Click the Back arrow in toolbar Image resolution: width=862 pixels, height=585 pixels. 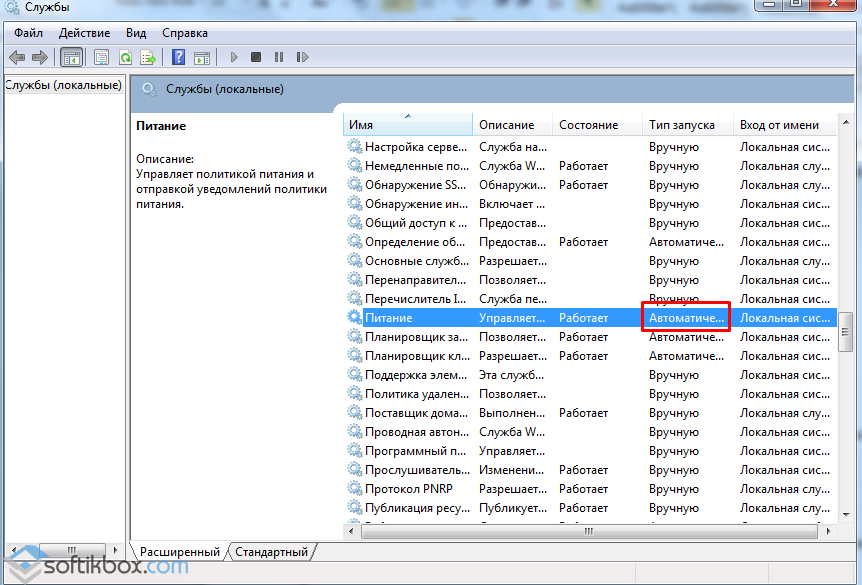click(17, 57)
